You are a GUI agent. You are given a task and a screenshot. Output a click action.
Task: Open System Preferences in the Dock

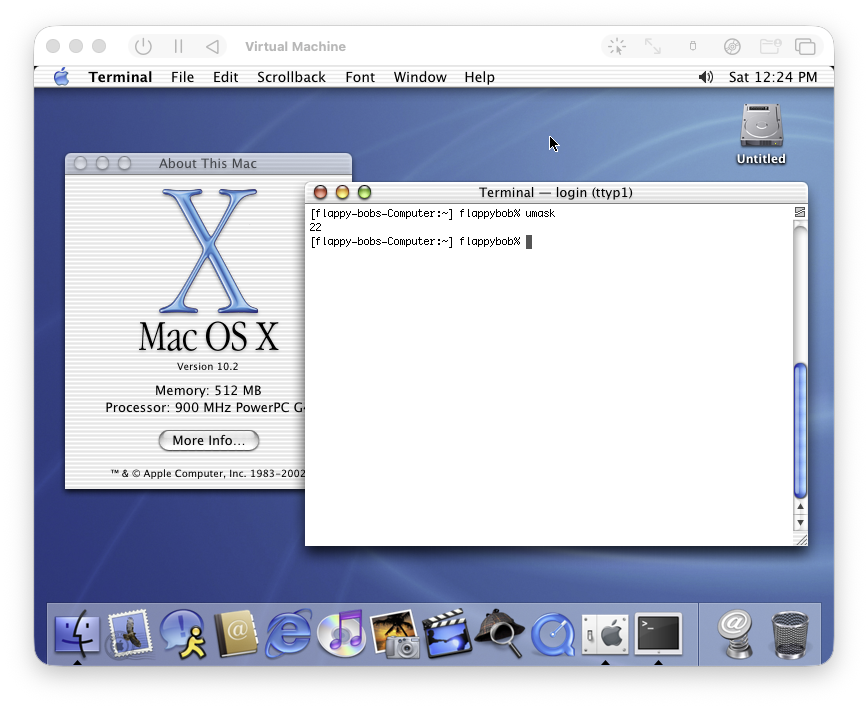point(605,634)
